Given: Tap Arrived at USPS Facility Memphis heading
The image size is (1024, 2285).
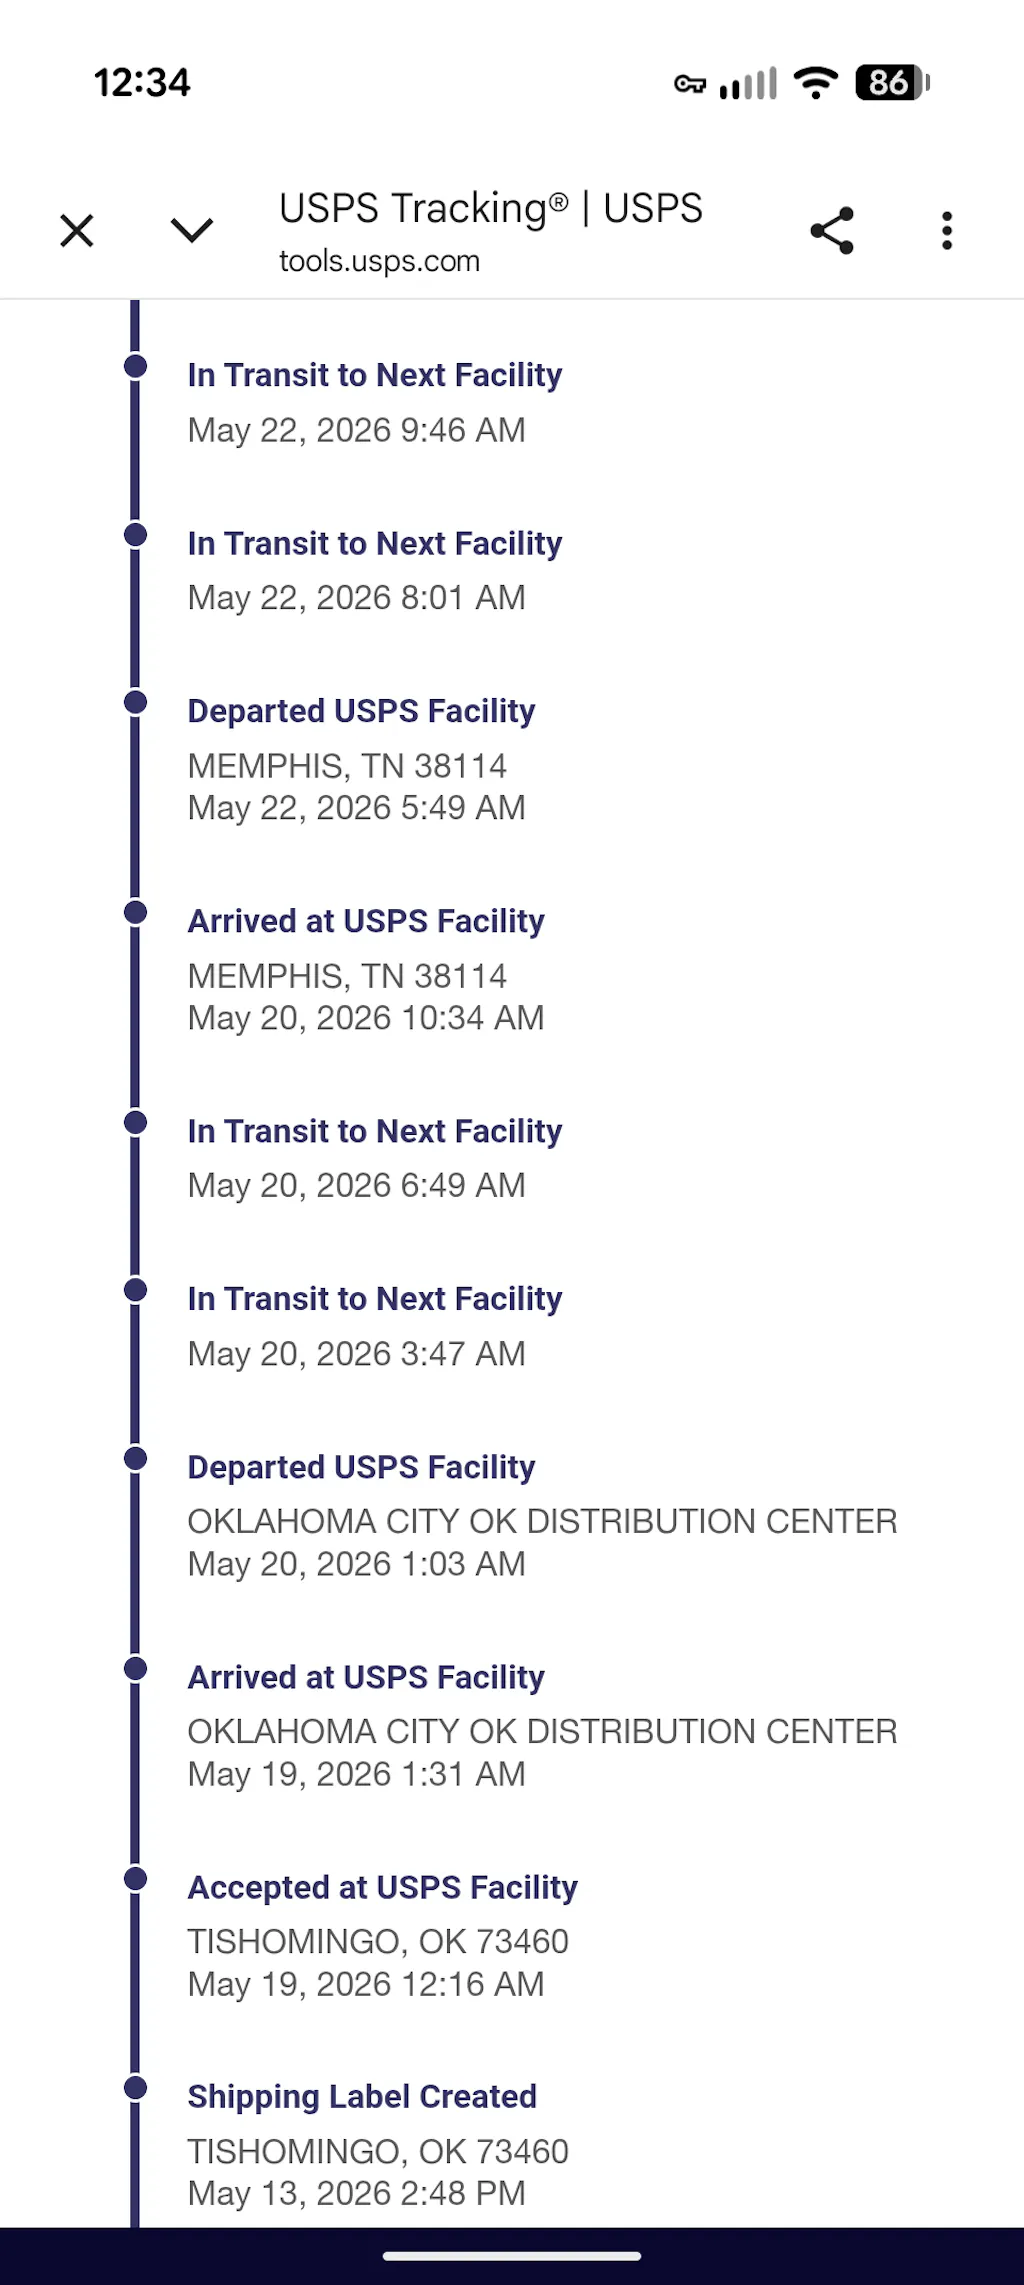Looking at the screenshot, I should (x=366, y=921).
